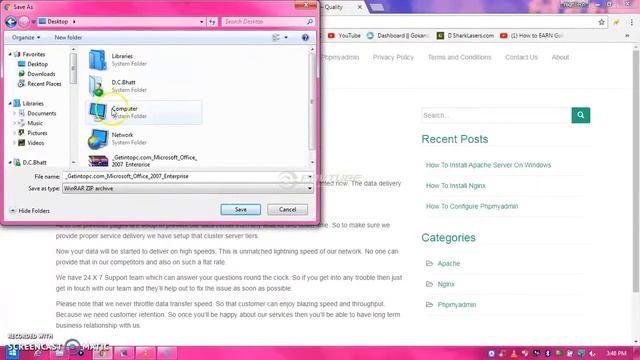This screenshot has height=360, width=640.
Task: Click the VLC cone tray icon
Action: [x=514, y=353]
